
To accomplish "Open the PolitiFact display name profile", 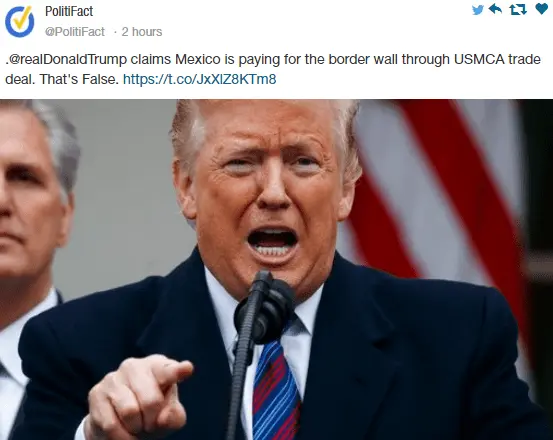I will [x=69, y=11].
